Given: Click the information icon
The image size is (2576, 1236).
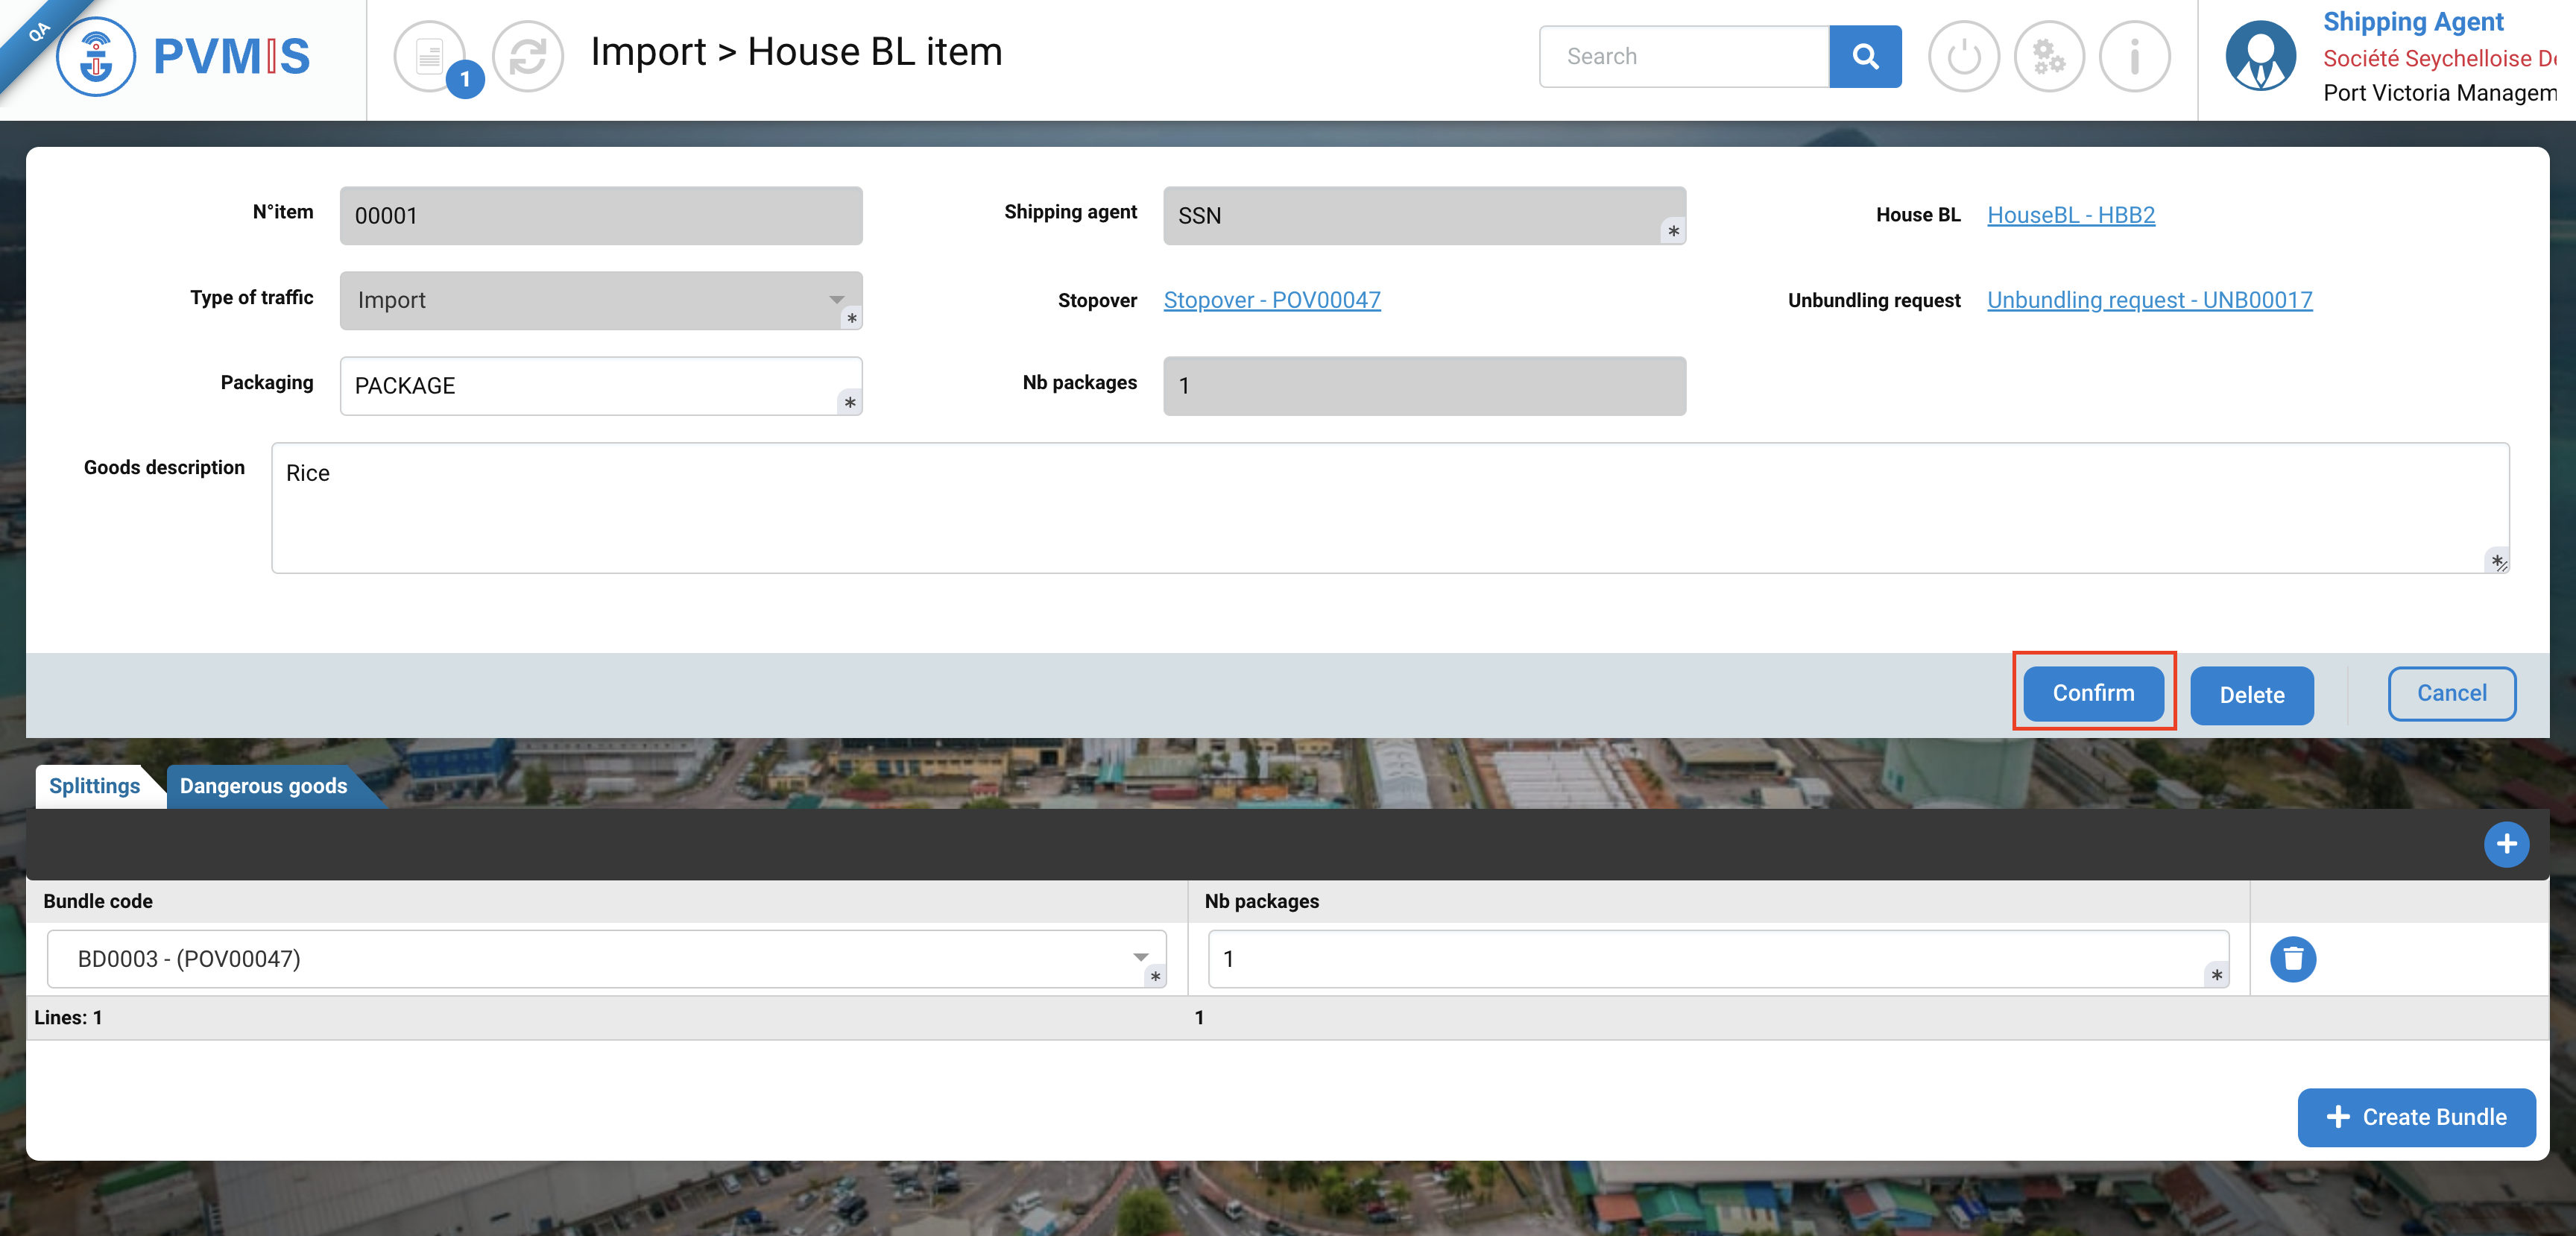Looking at the screenshot, I should click(2134, 57).
